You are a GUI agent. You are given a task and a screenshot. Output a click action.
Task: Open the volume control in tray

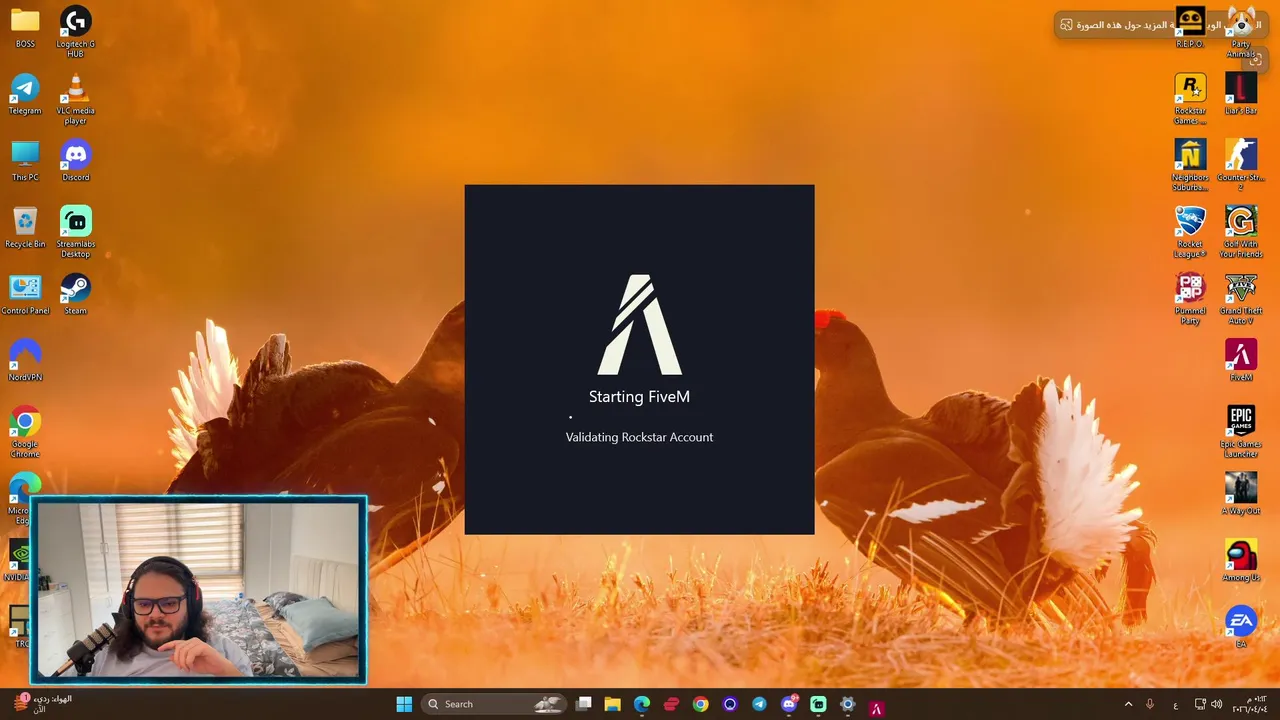click(x=1217, y=704)
